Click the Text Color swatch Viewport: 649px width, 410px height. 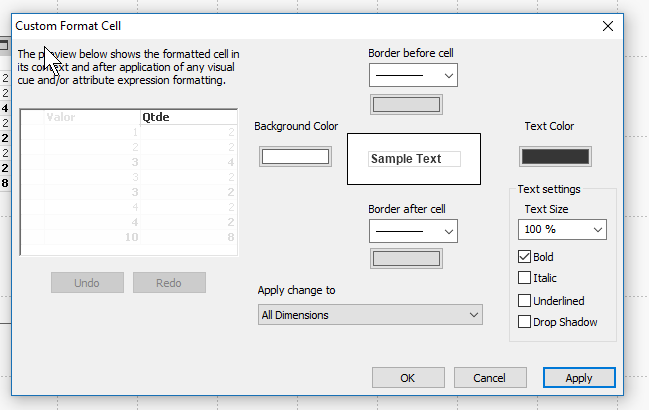555,157
